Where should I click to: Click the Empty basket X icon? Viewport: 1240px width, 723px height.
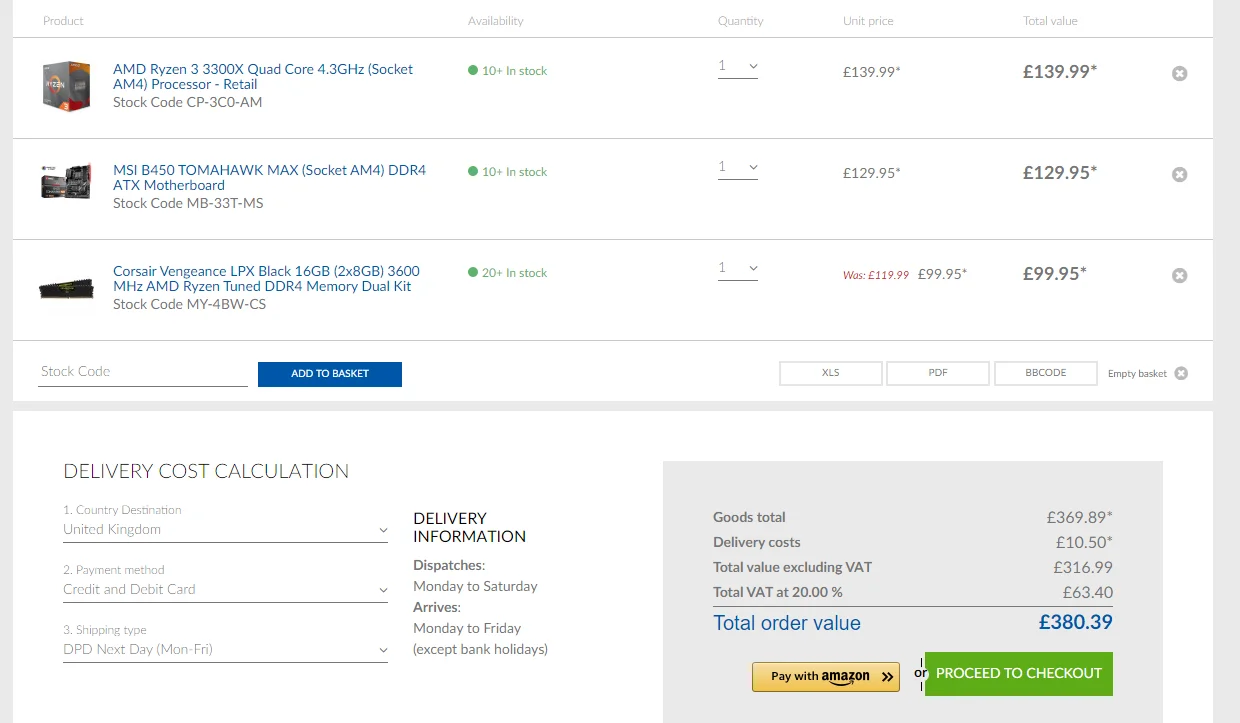(1181, 373)
